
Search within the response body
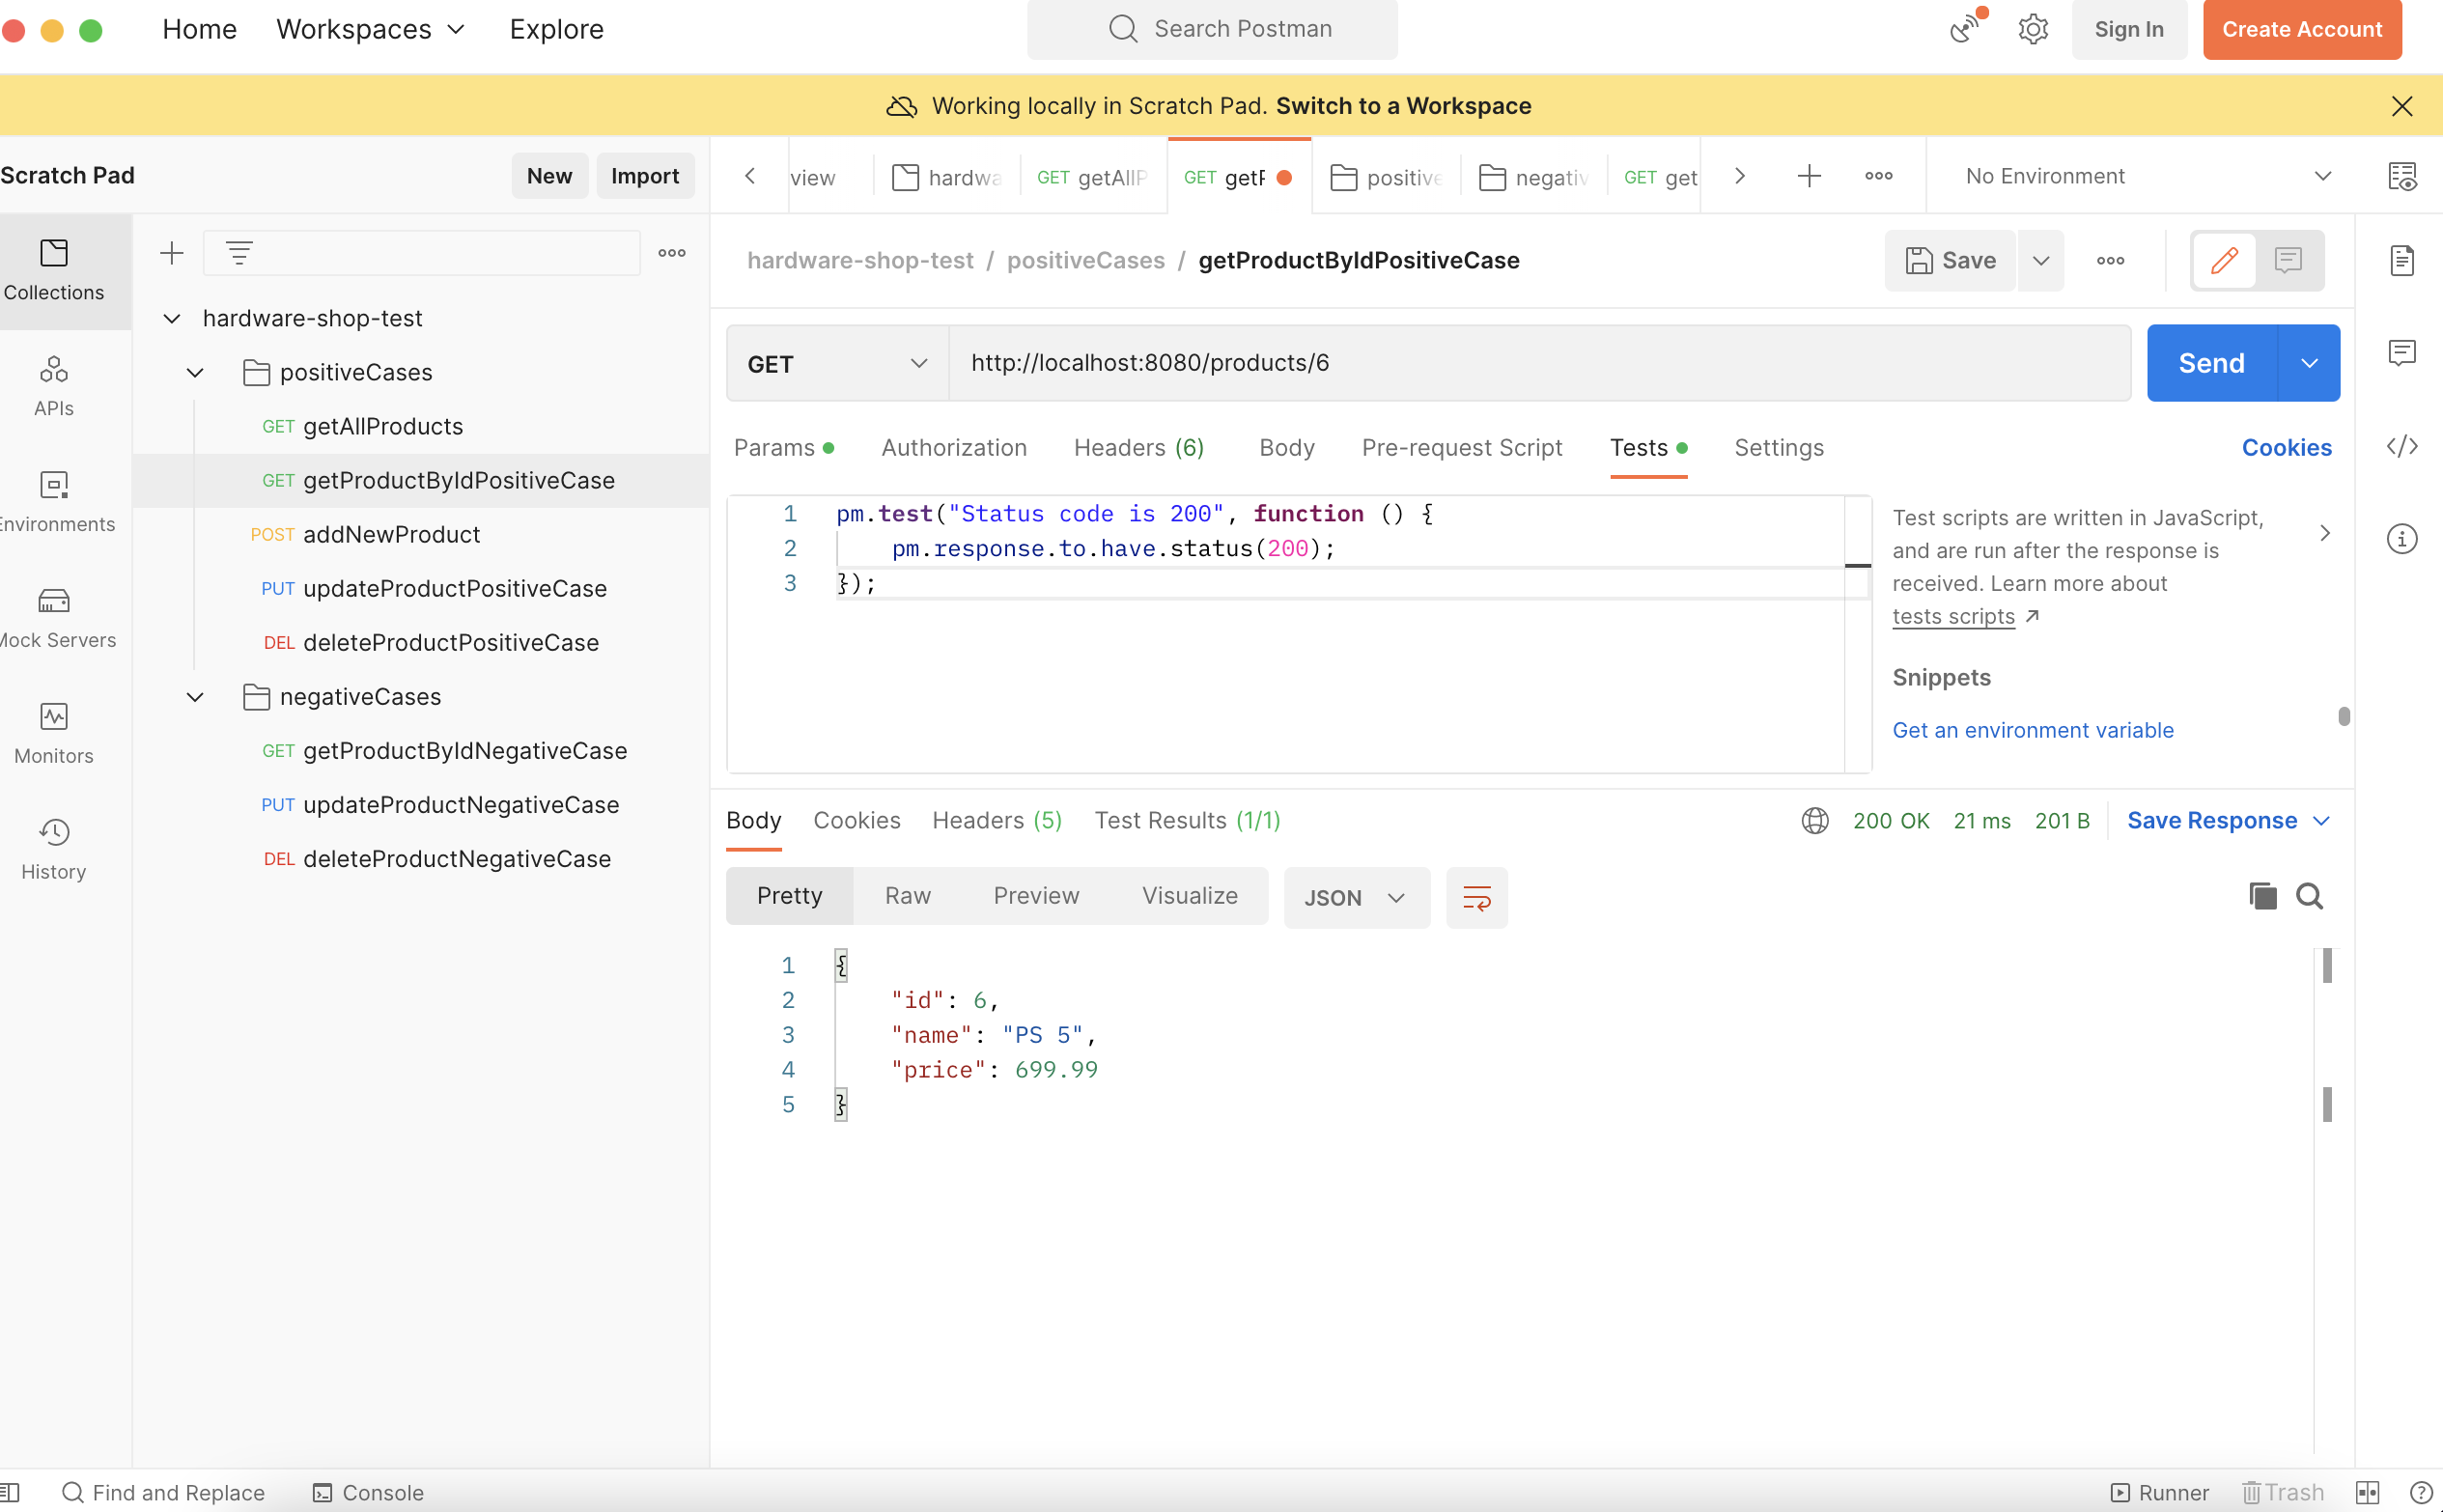coord(2309,896)
